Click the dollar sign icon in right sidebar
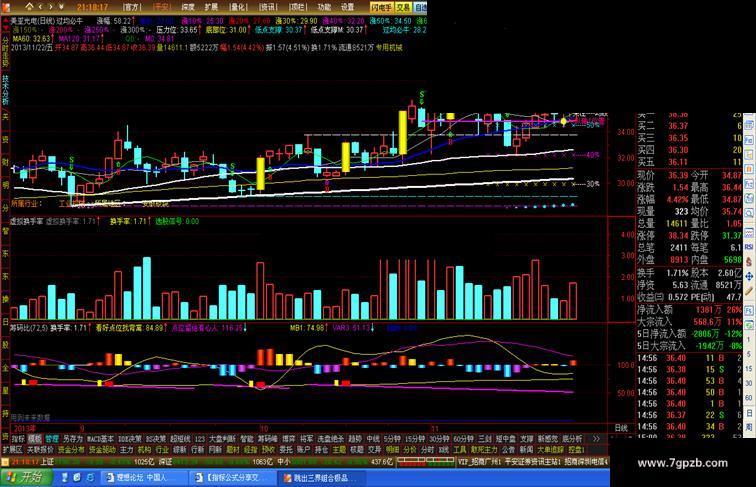The image size is (756, 487). pos(748,262)
